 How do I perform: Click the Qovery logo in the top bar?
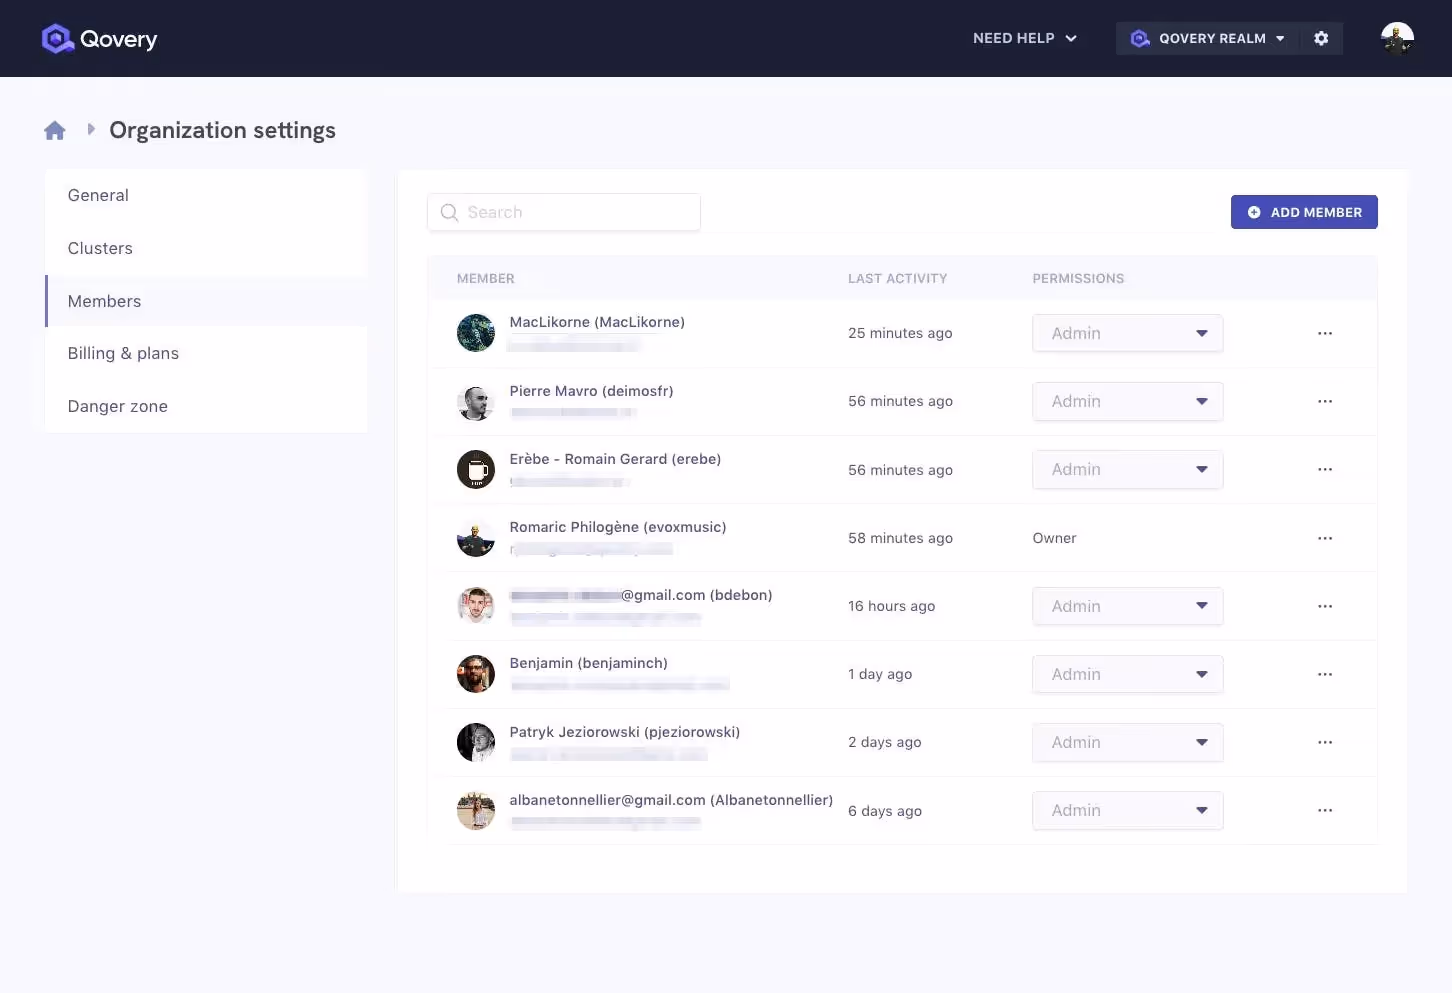pos(98,38)
